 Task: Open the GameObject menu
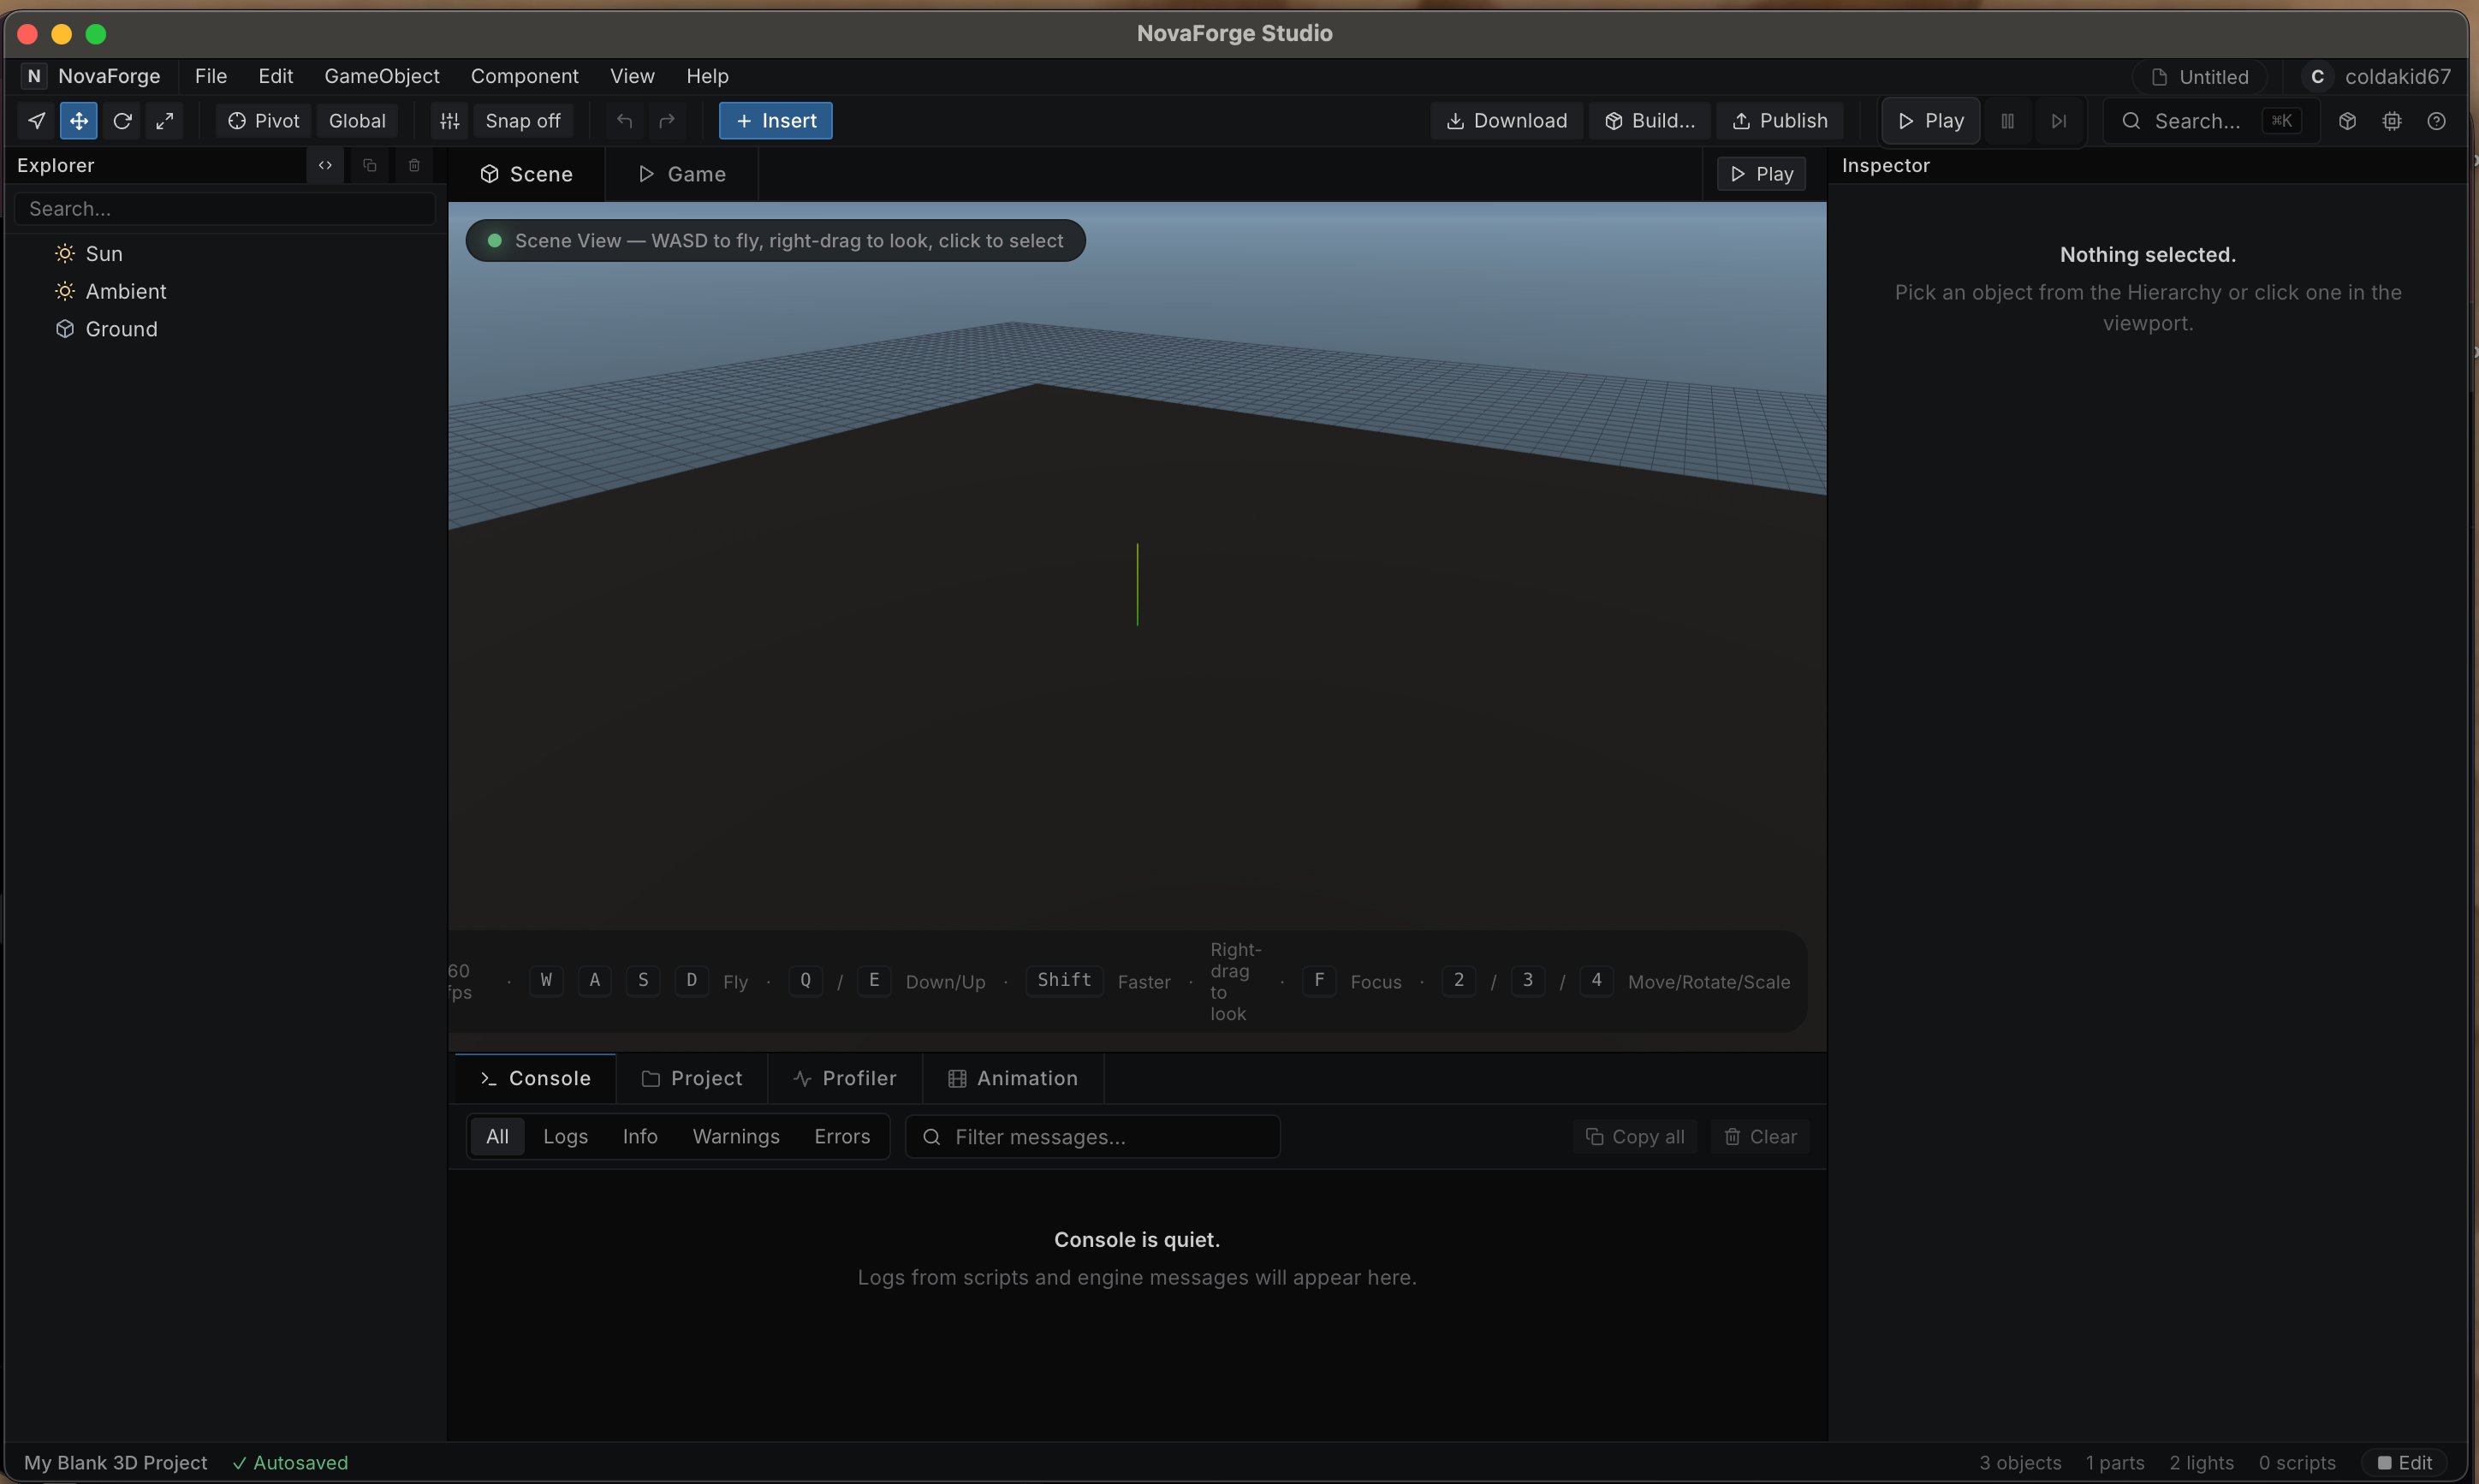coord(382,76)
